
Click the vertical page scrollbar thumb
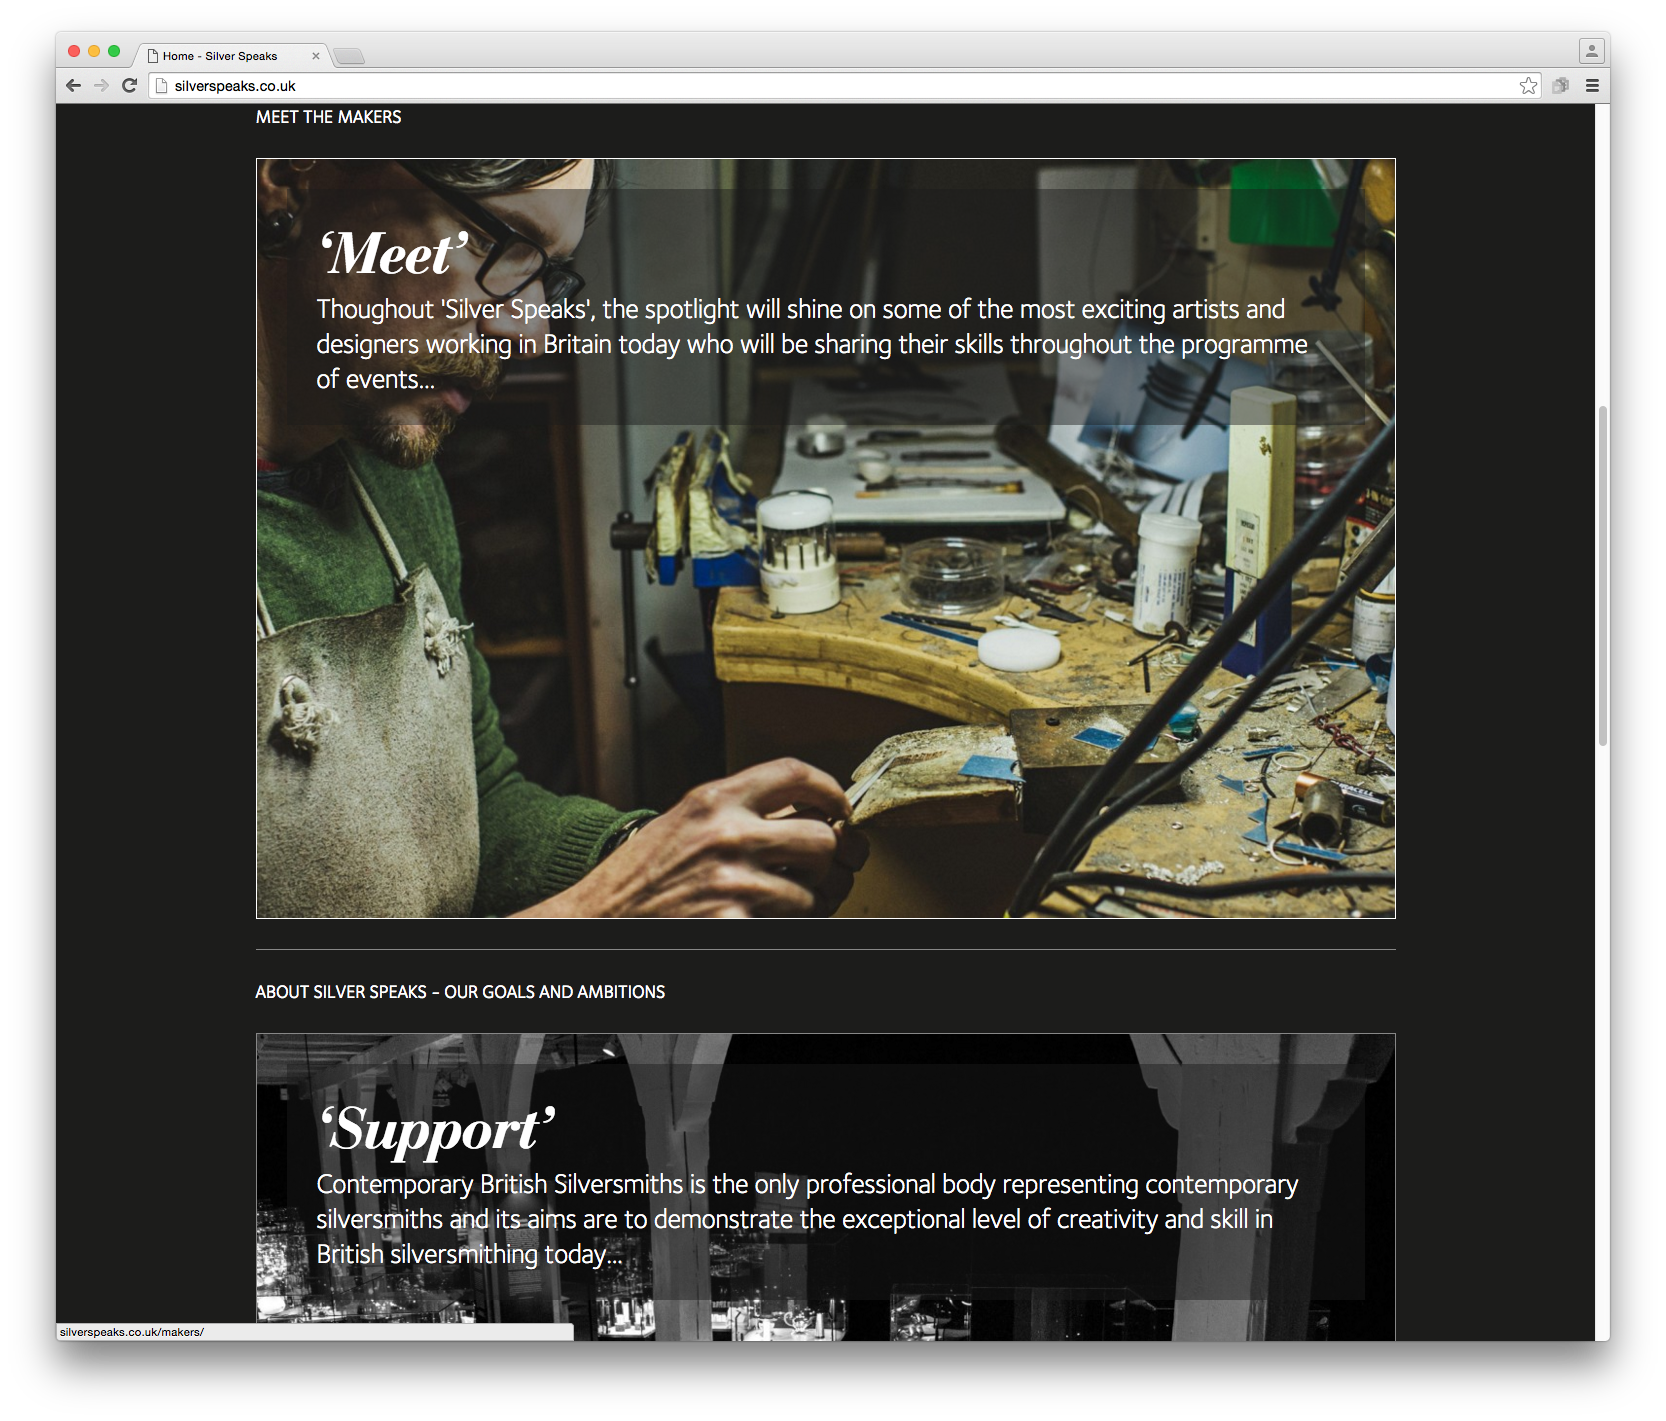[1603, 575]
